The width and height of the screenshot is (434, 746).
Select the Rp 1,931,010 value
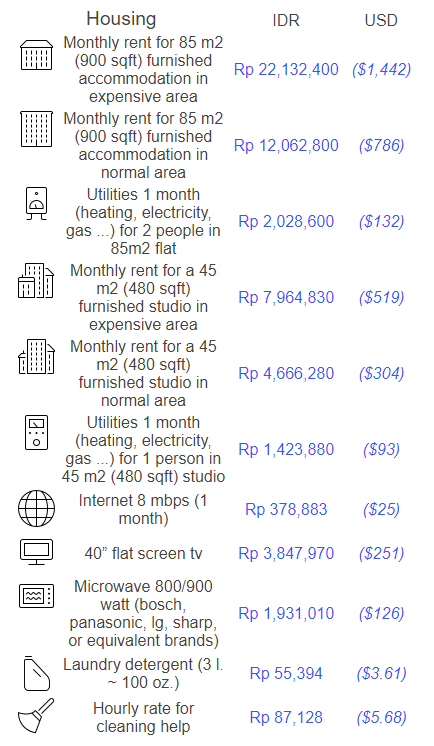point(286,613)
